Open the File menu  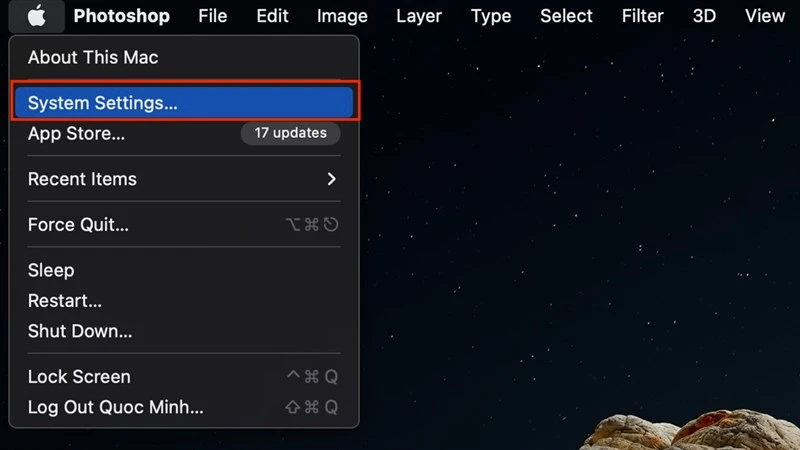pyautogui.click(x=212, y=16)
